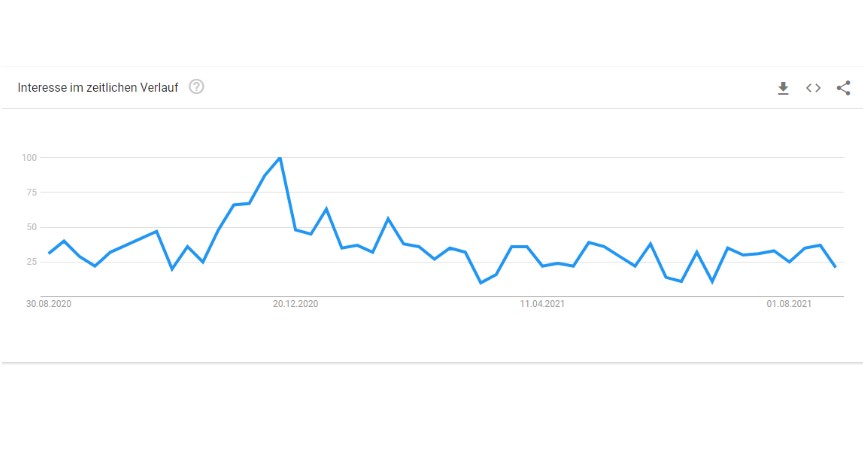The height and width of the screenshot is (450, 863).
Task: Select the 11.04.2021 date label
Action: (x=542, y=304)
